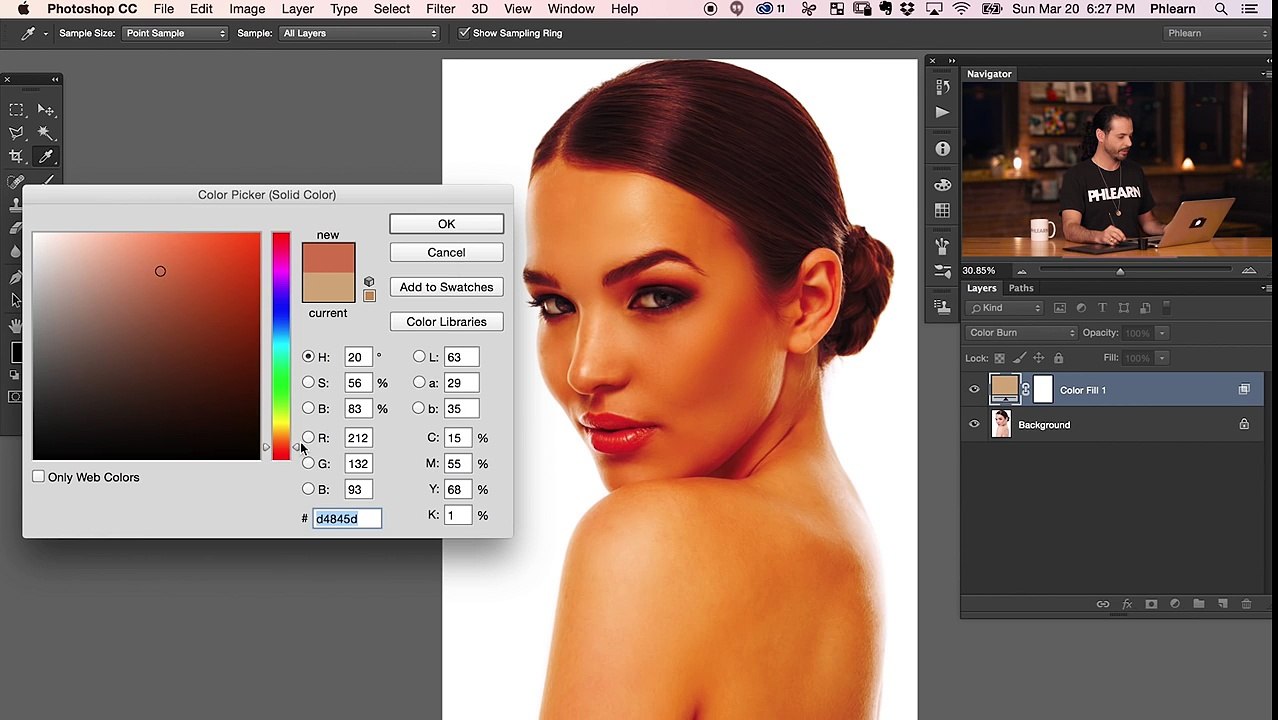Click the Color Libraries button
The image size is (1278, 720).
click(x=446, y=322)
